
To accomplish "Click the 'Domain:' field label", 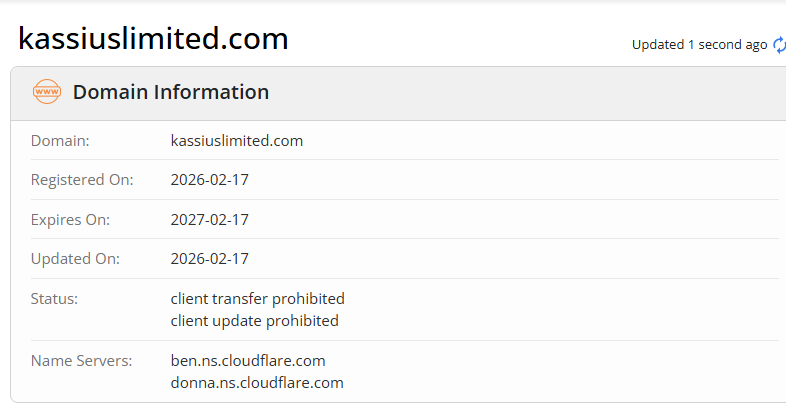I will click(x=60, y=141).
